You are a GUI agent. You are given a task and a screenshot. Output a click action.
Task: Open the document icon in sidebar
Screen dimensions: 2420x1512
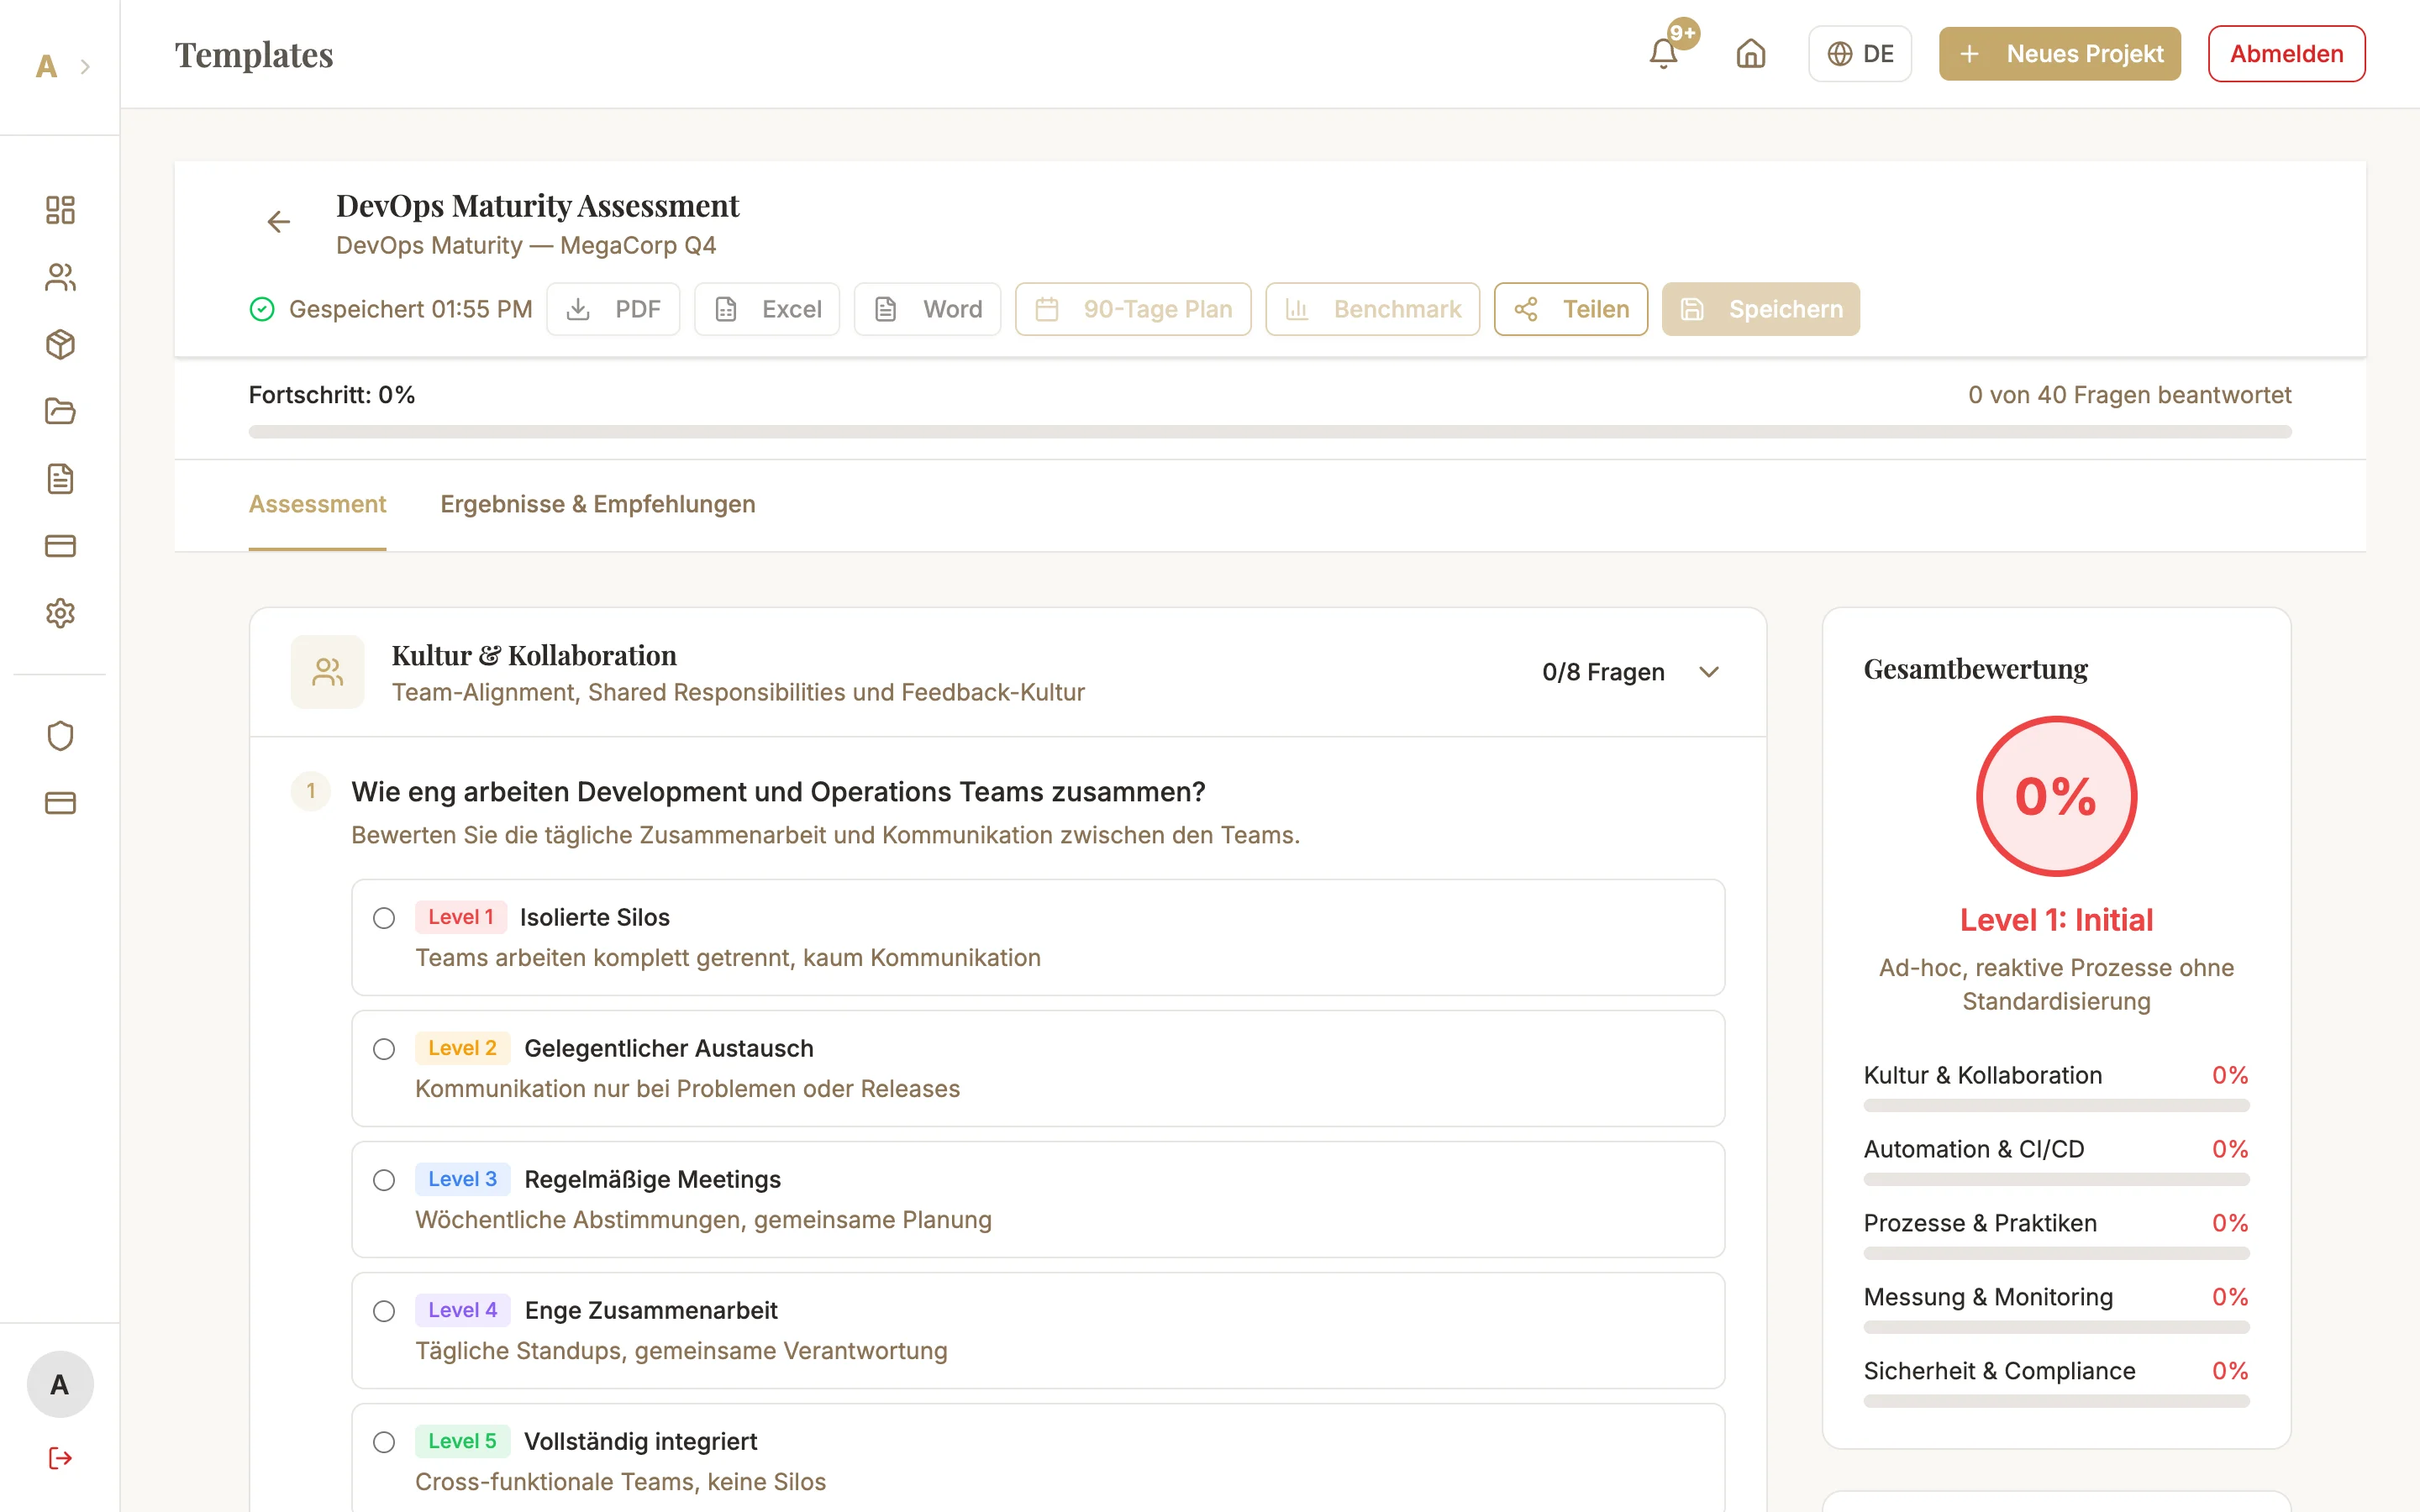click(60, 478)
